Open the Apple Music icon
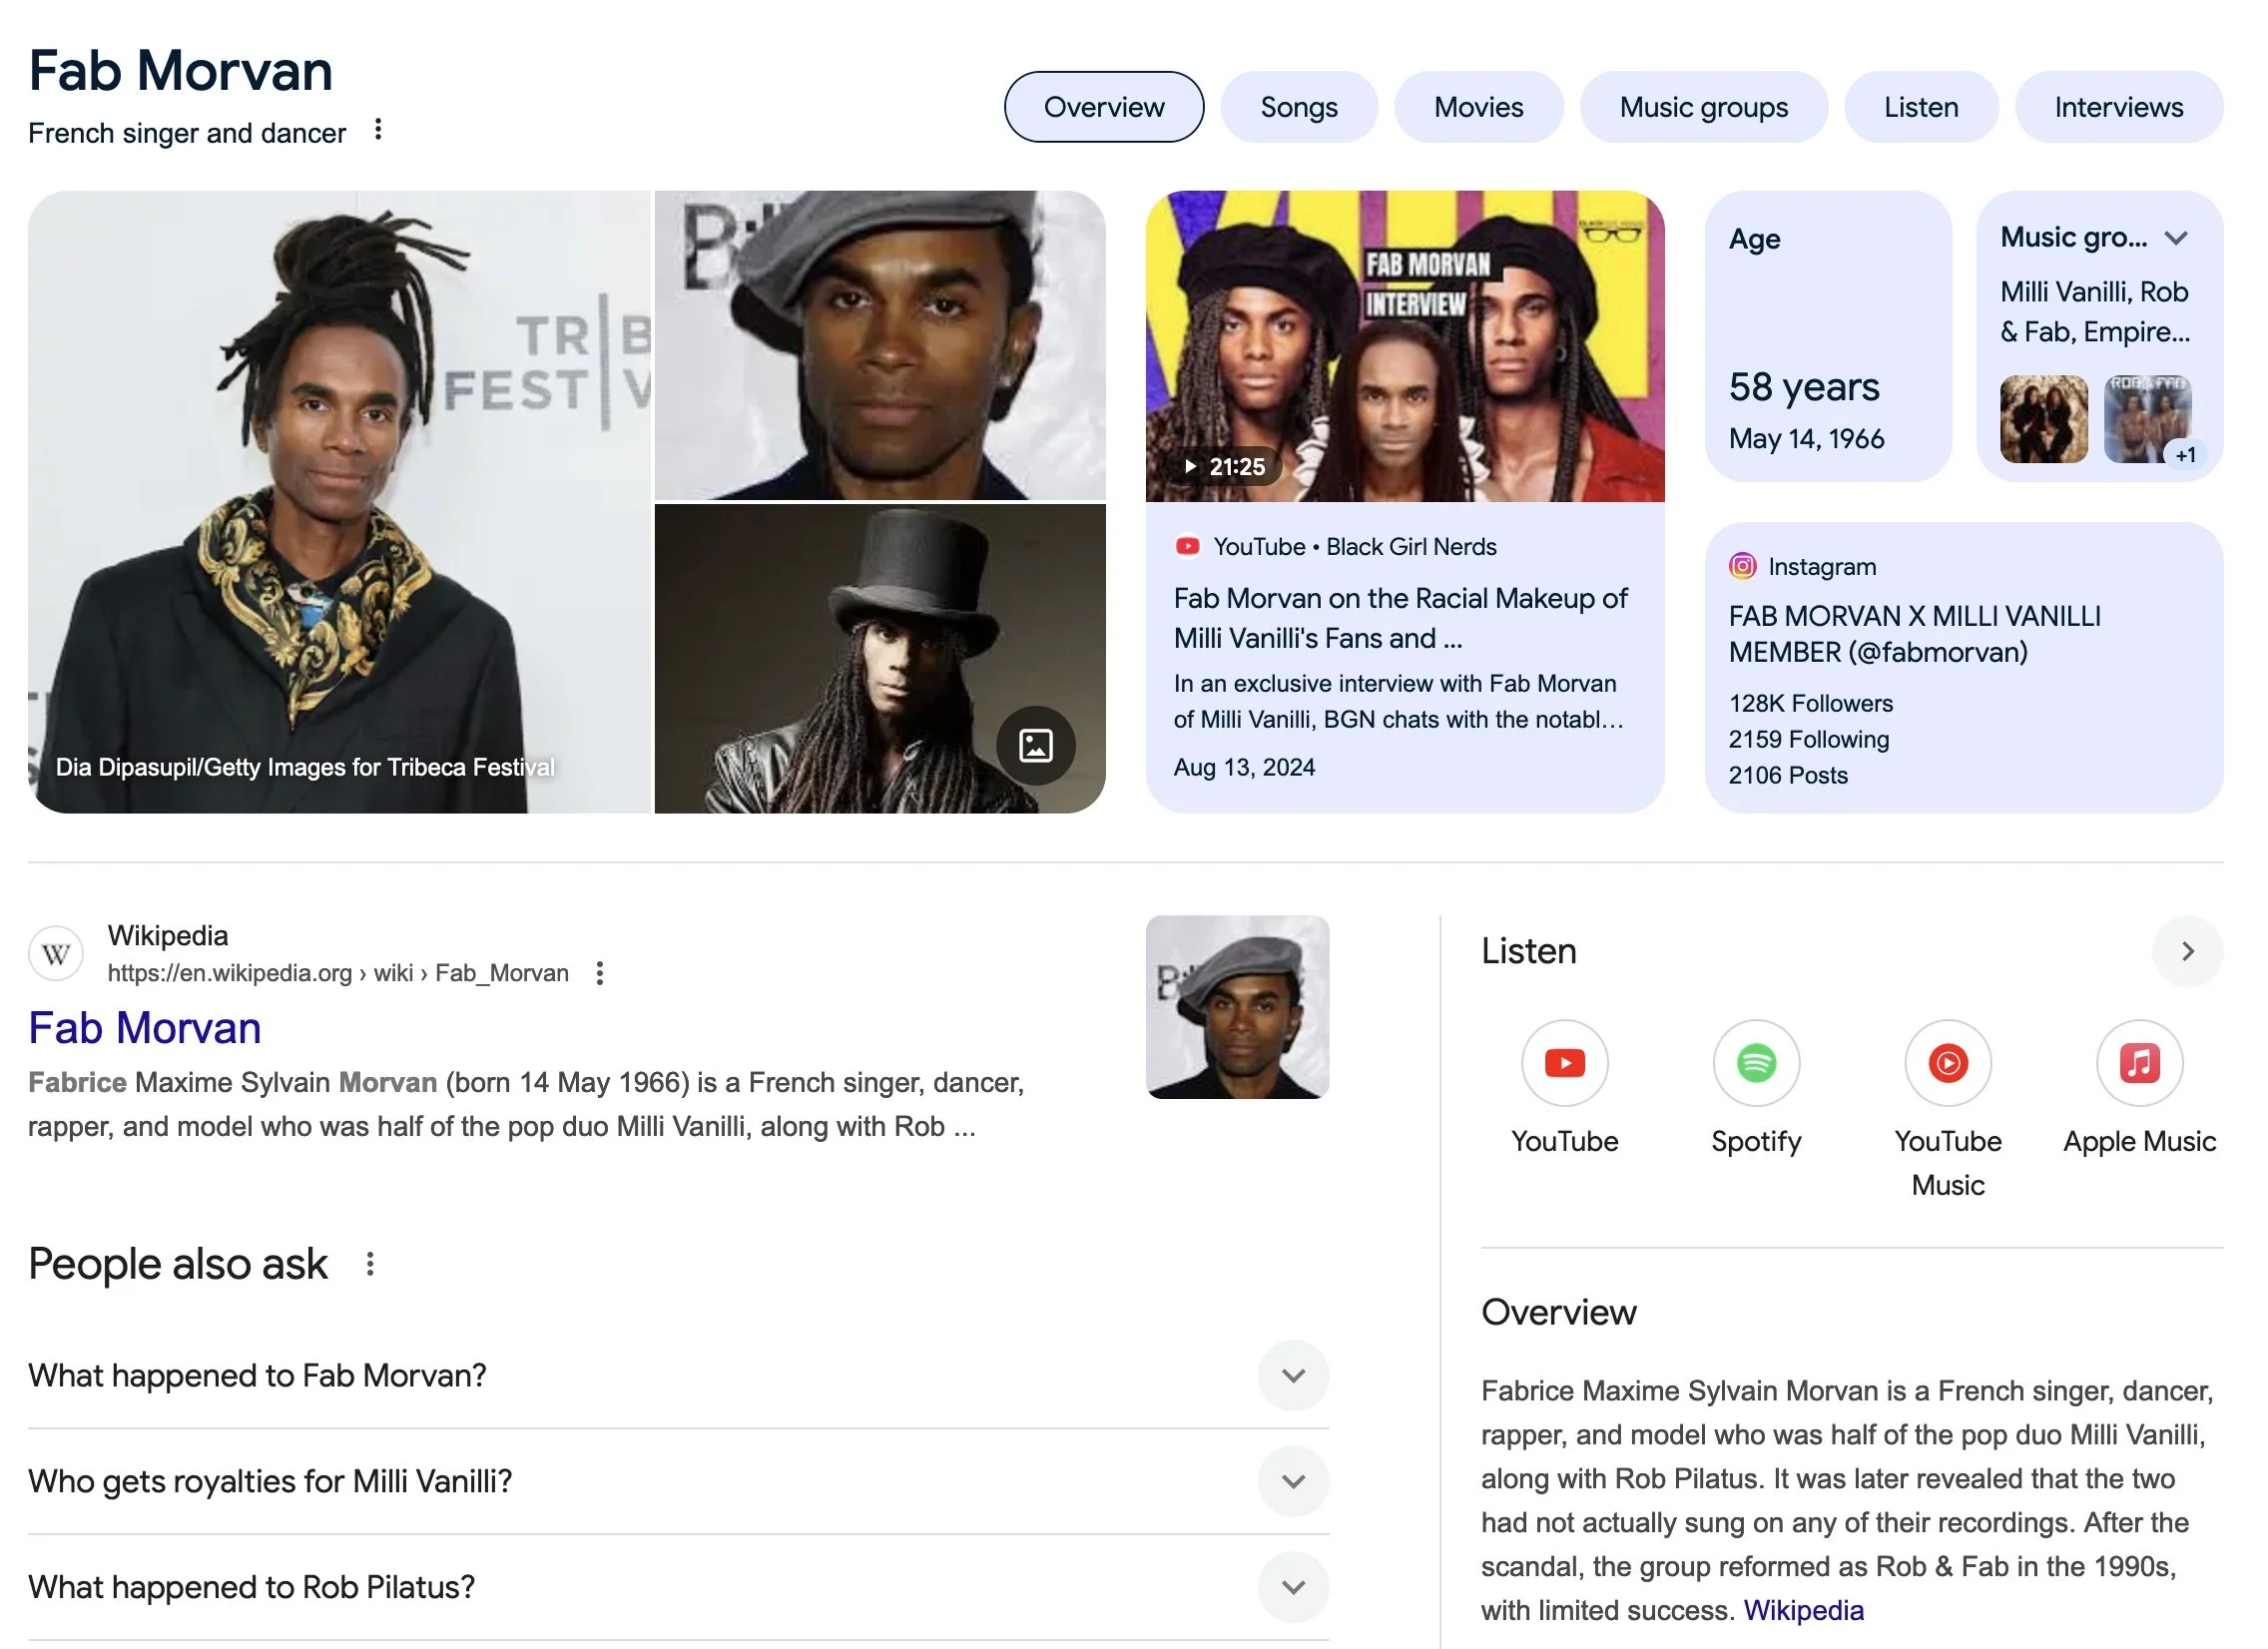Viewport: 2268px width, 1649px height. tap(2139, 1062)
